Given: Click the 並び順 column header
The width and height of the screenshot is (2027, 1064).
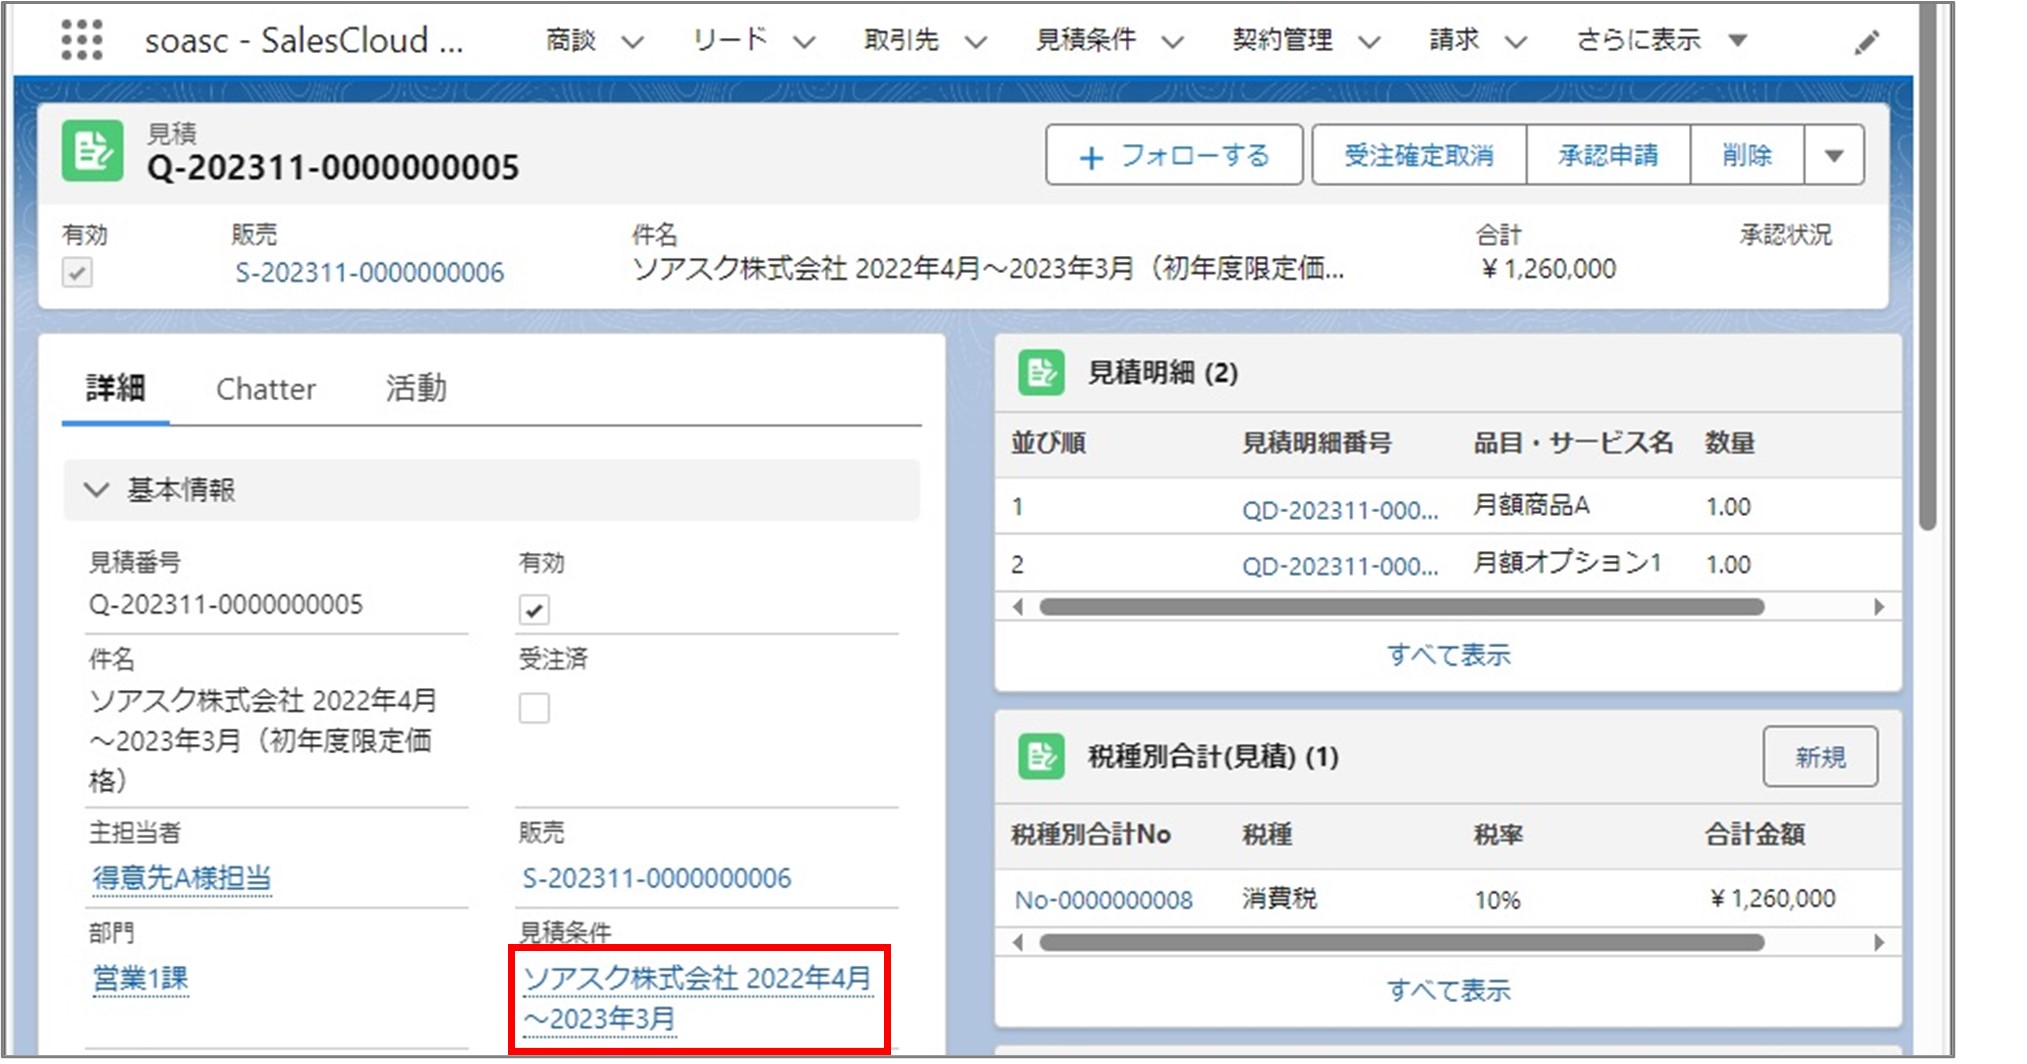Looking at the screenshot, I should [x=1048, y=443].
